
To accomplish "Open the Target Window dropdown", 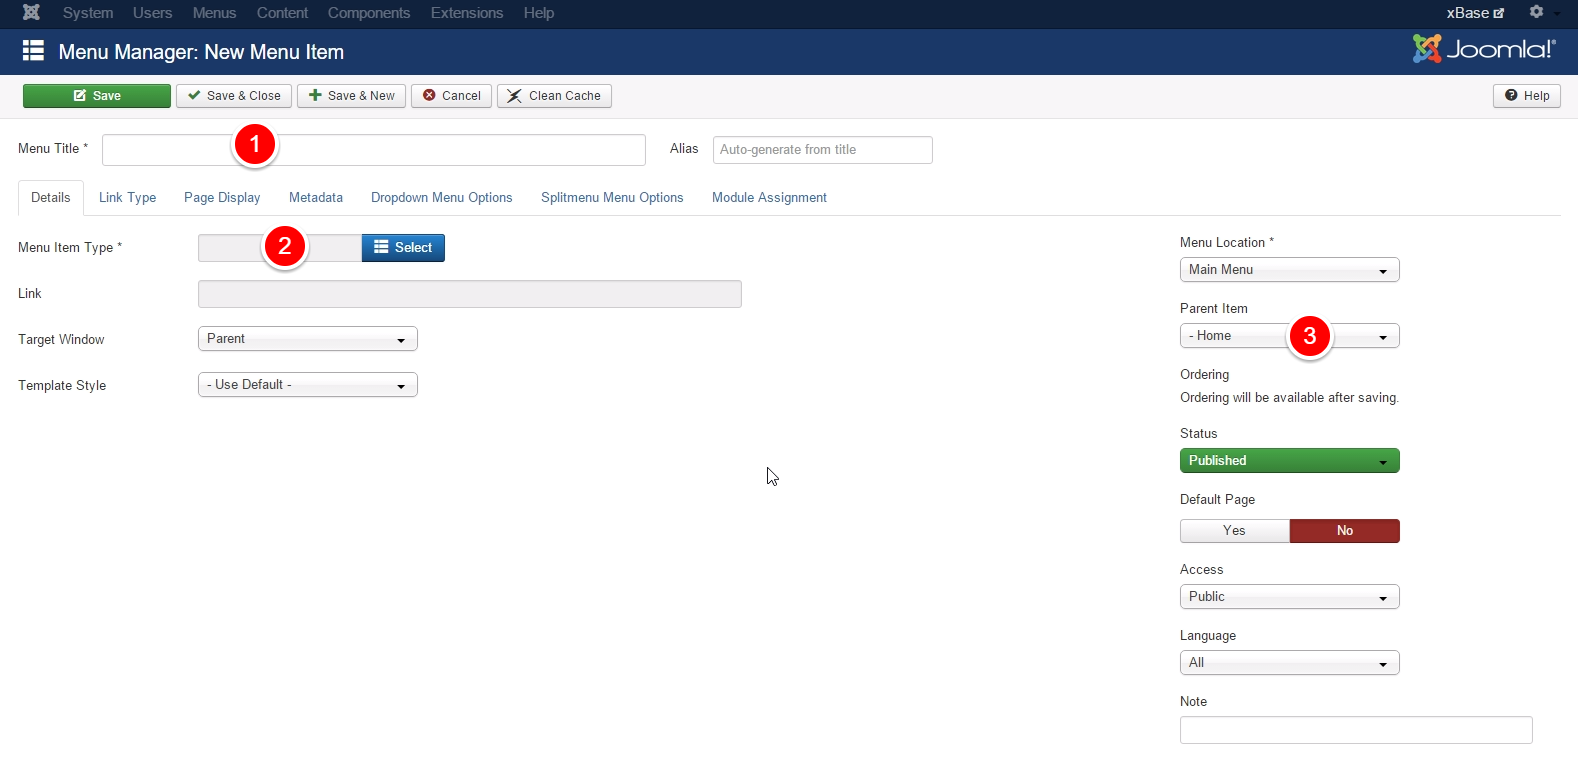I will click(308, 339).
